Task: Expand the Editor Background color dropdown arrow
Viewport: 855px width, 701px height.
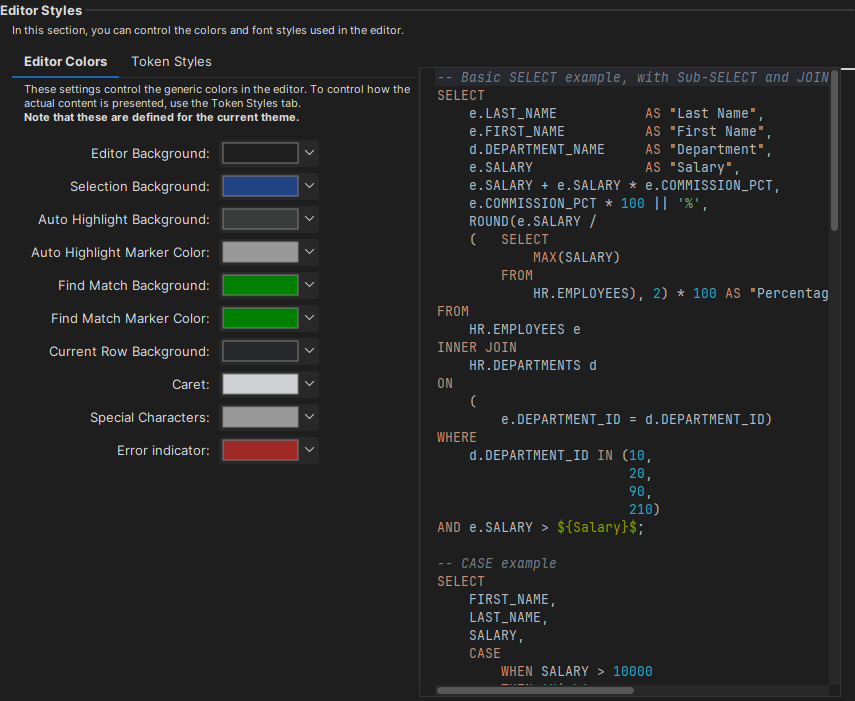Action: point(309,153)
